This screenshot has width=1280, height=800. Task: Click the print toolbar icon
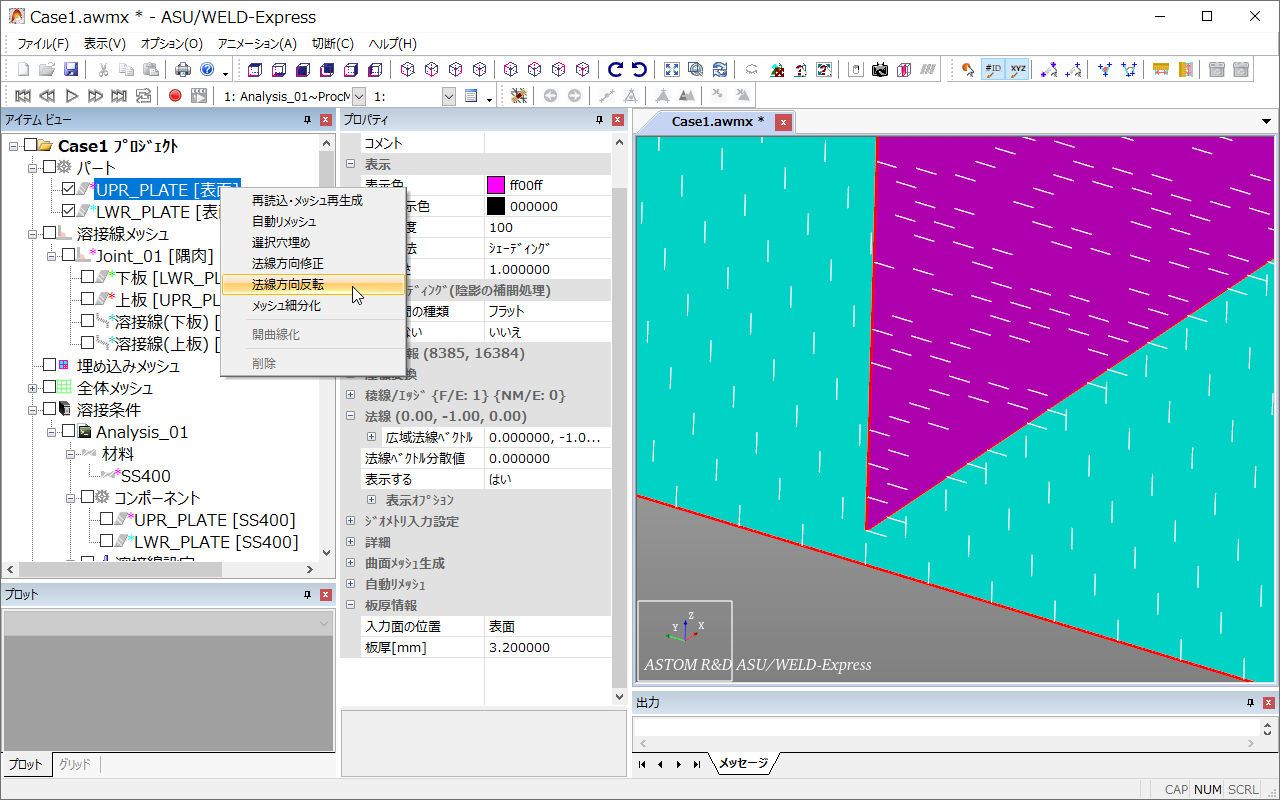click(x=183, y=70)
